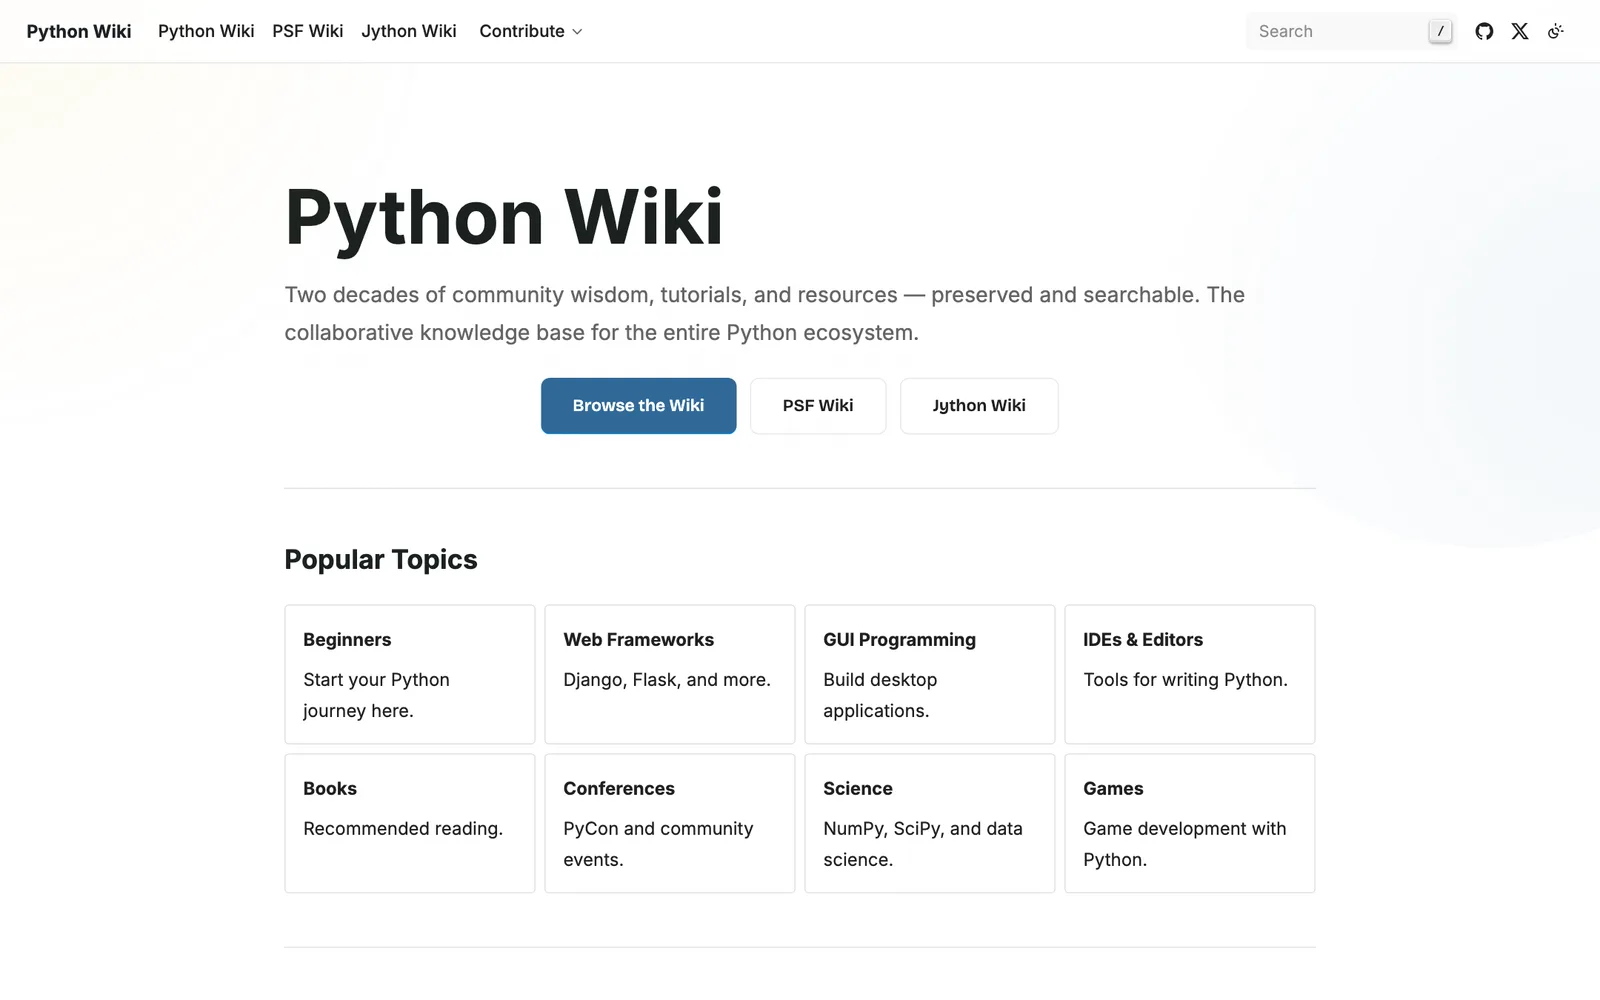Image resolution: width=1600 pixels, height=1000 pixels.
Task: Click the Popular Topics heading
Action: [x=381, y=560]
